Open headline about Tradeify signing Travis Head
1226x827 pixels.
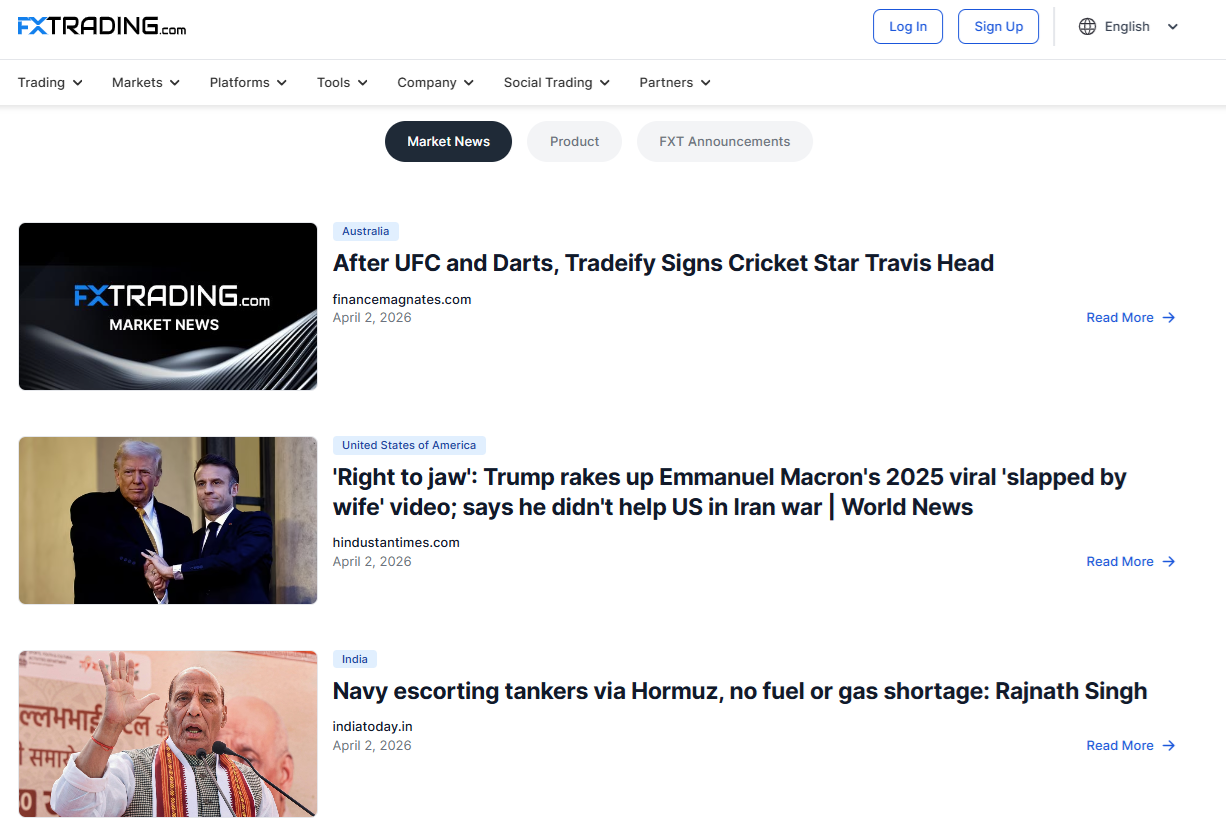pos(663,263)
